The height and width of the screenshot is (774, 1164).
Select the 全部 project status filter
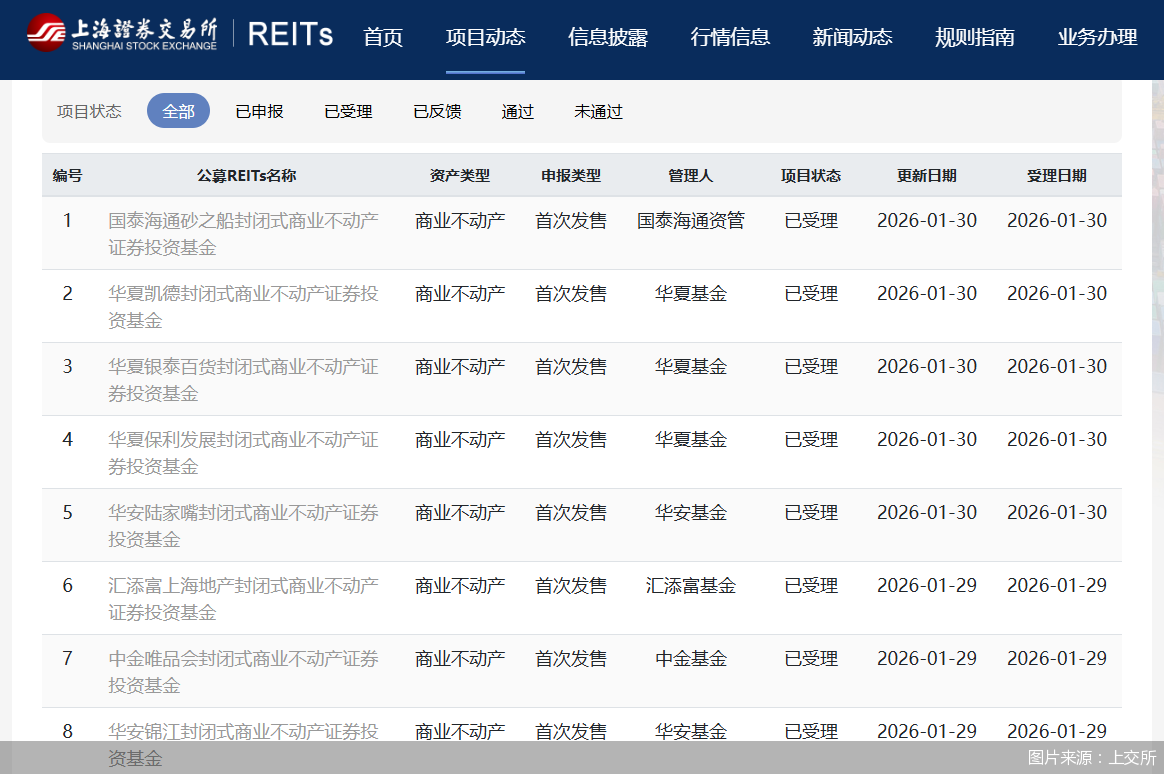[178, 111]
